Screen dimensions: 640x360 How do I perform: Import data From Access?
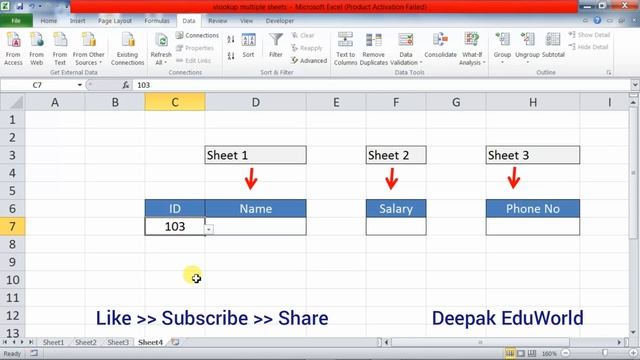[13, 49]
